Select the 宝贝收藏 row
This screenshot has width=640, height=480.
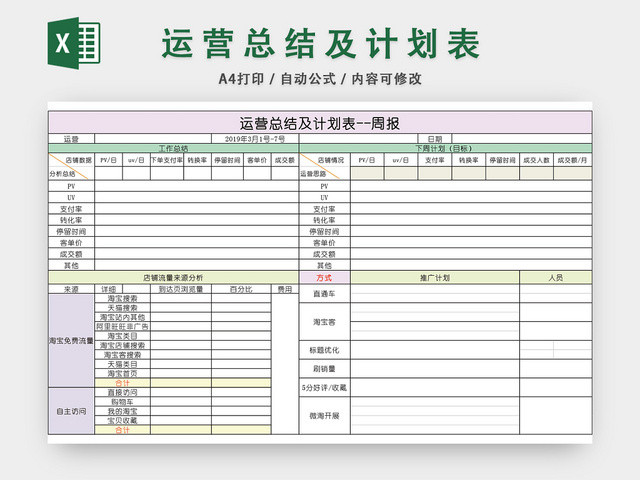click(122, 420)
